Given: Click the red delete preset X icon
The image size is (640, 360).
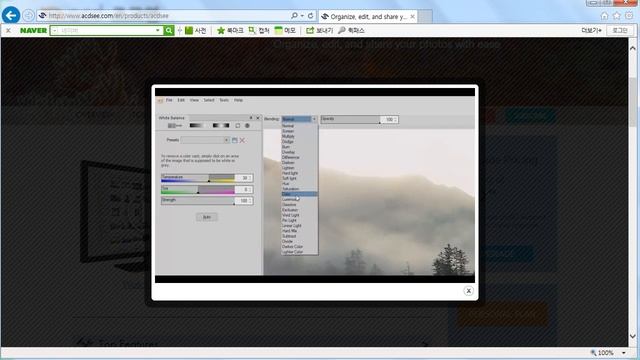Looking at the screenshot, I should (x=242, y=140).
